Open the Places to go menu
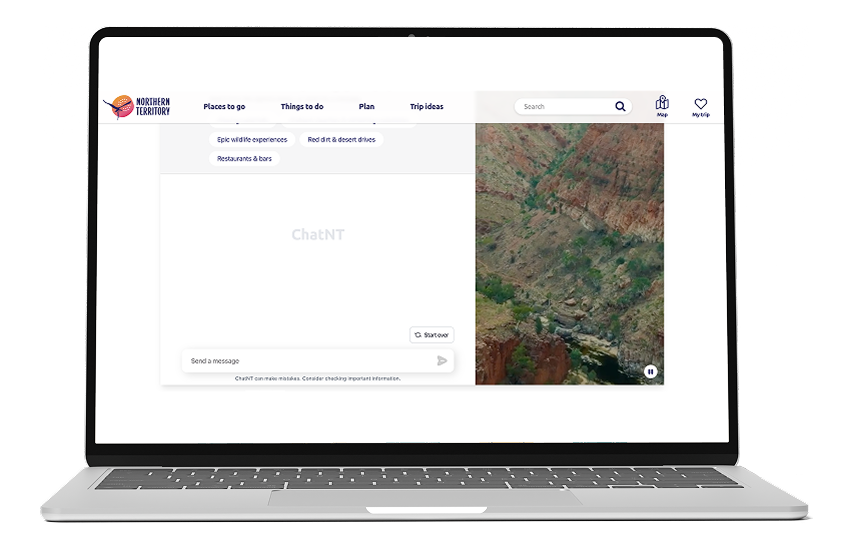The width and height of the screenshot is (855, 548). click(x=224, y=106)
